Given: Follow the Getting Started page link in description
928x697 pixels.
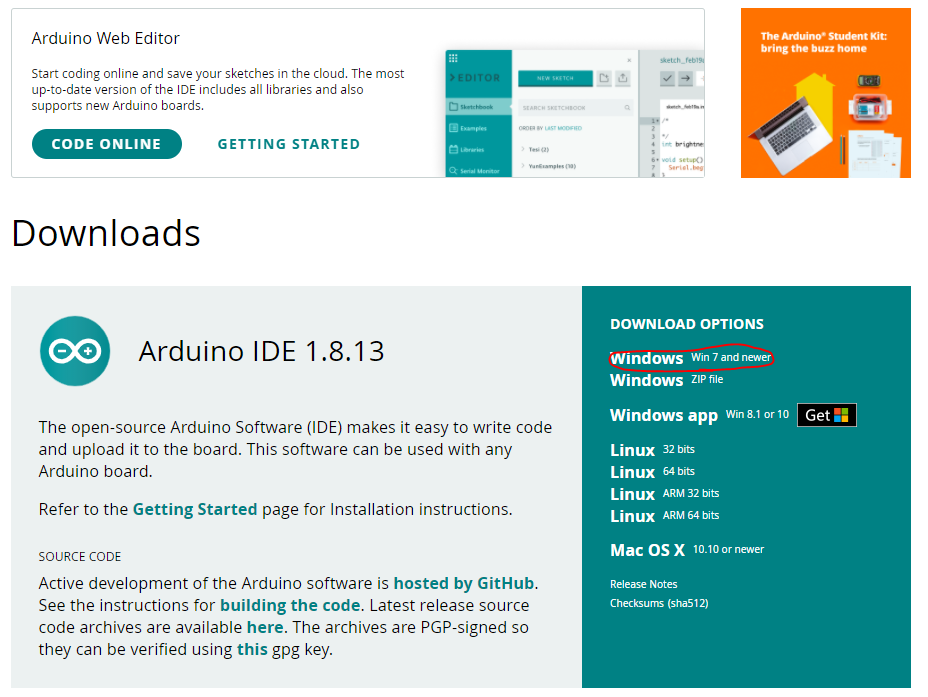Looking at the screenshot, I should [x=195, y=509].
